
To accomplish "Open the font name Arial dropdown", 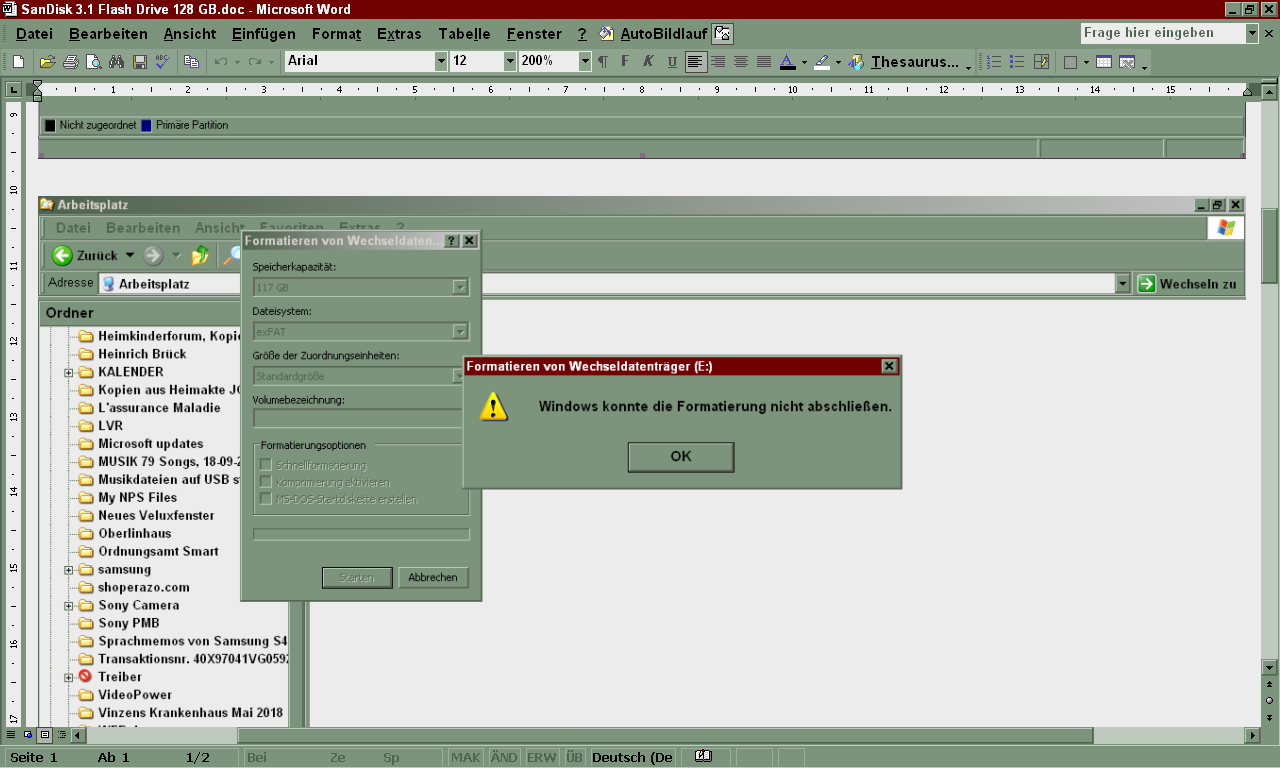I will 441,61.
